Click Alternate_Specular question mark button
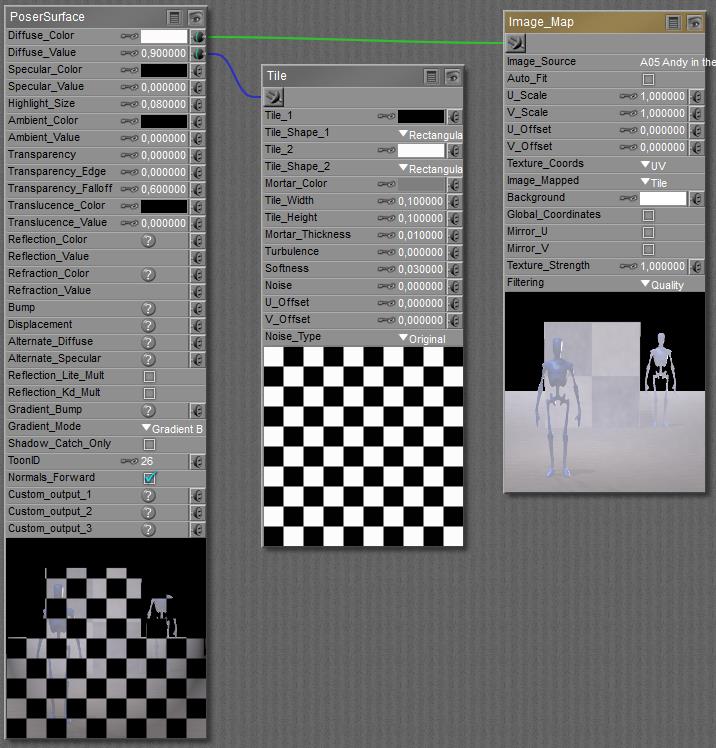The width and height of the screenshot is (716, 748). 149,359
